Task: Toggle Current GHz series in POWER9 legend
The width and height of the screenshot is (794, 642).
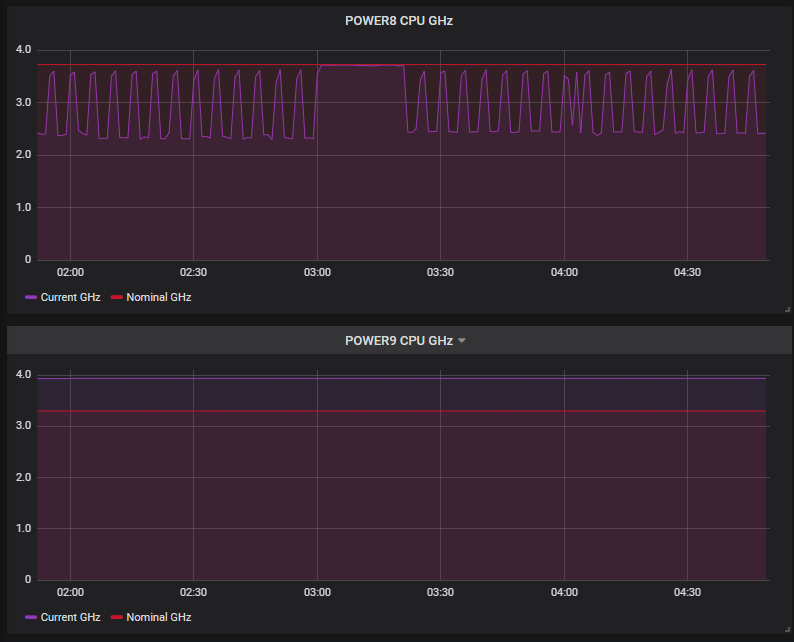Action: pos(70,617)
